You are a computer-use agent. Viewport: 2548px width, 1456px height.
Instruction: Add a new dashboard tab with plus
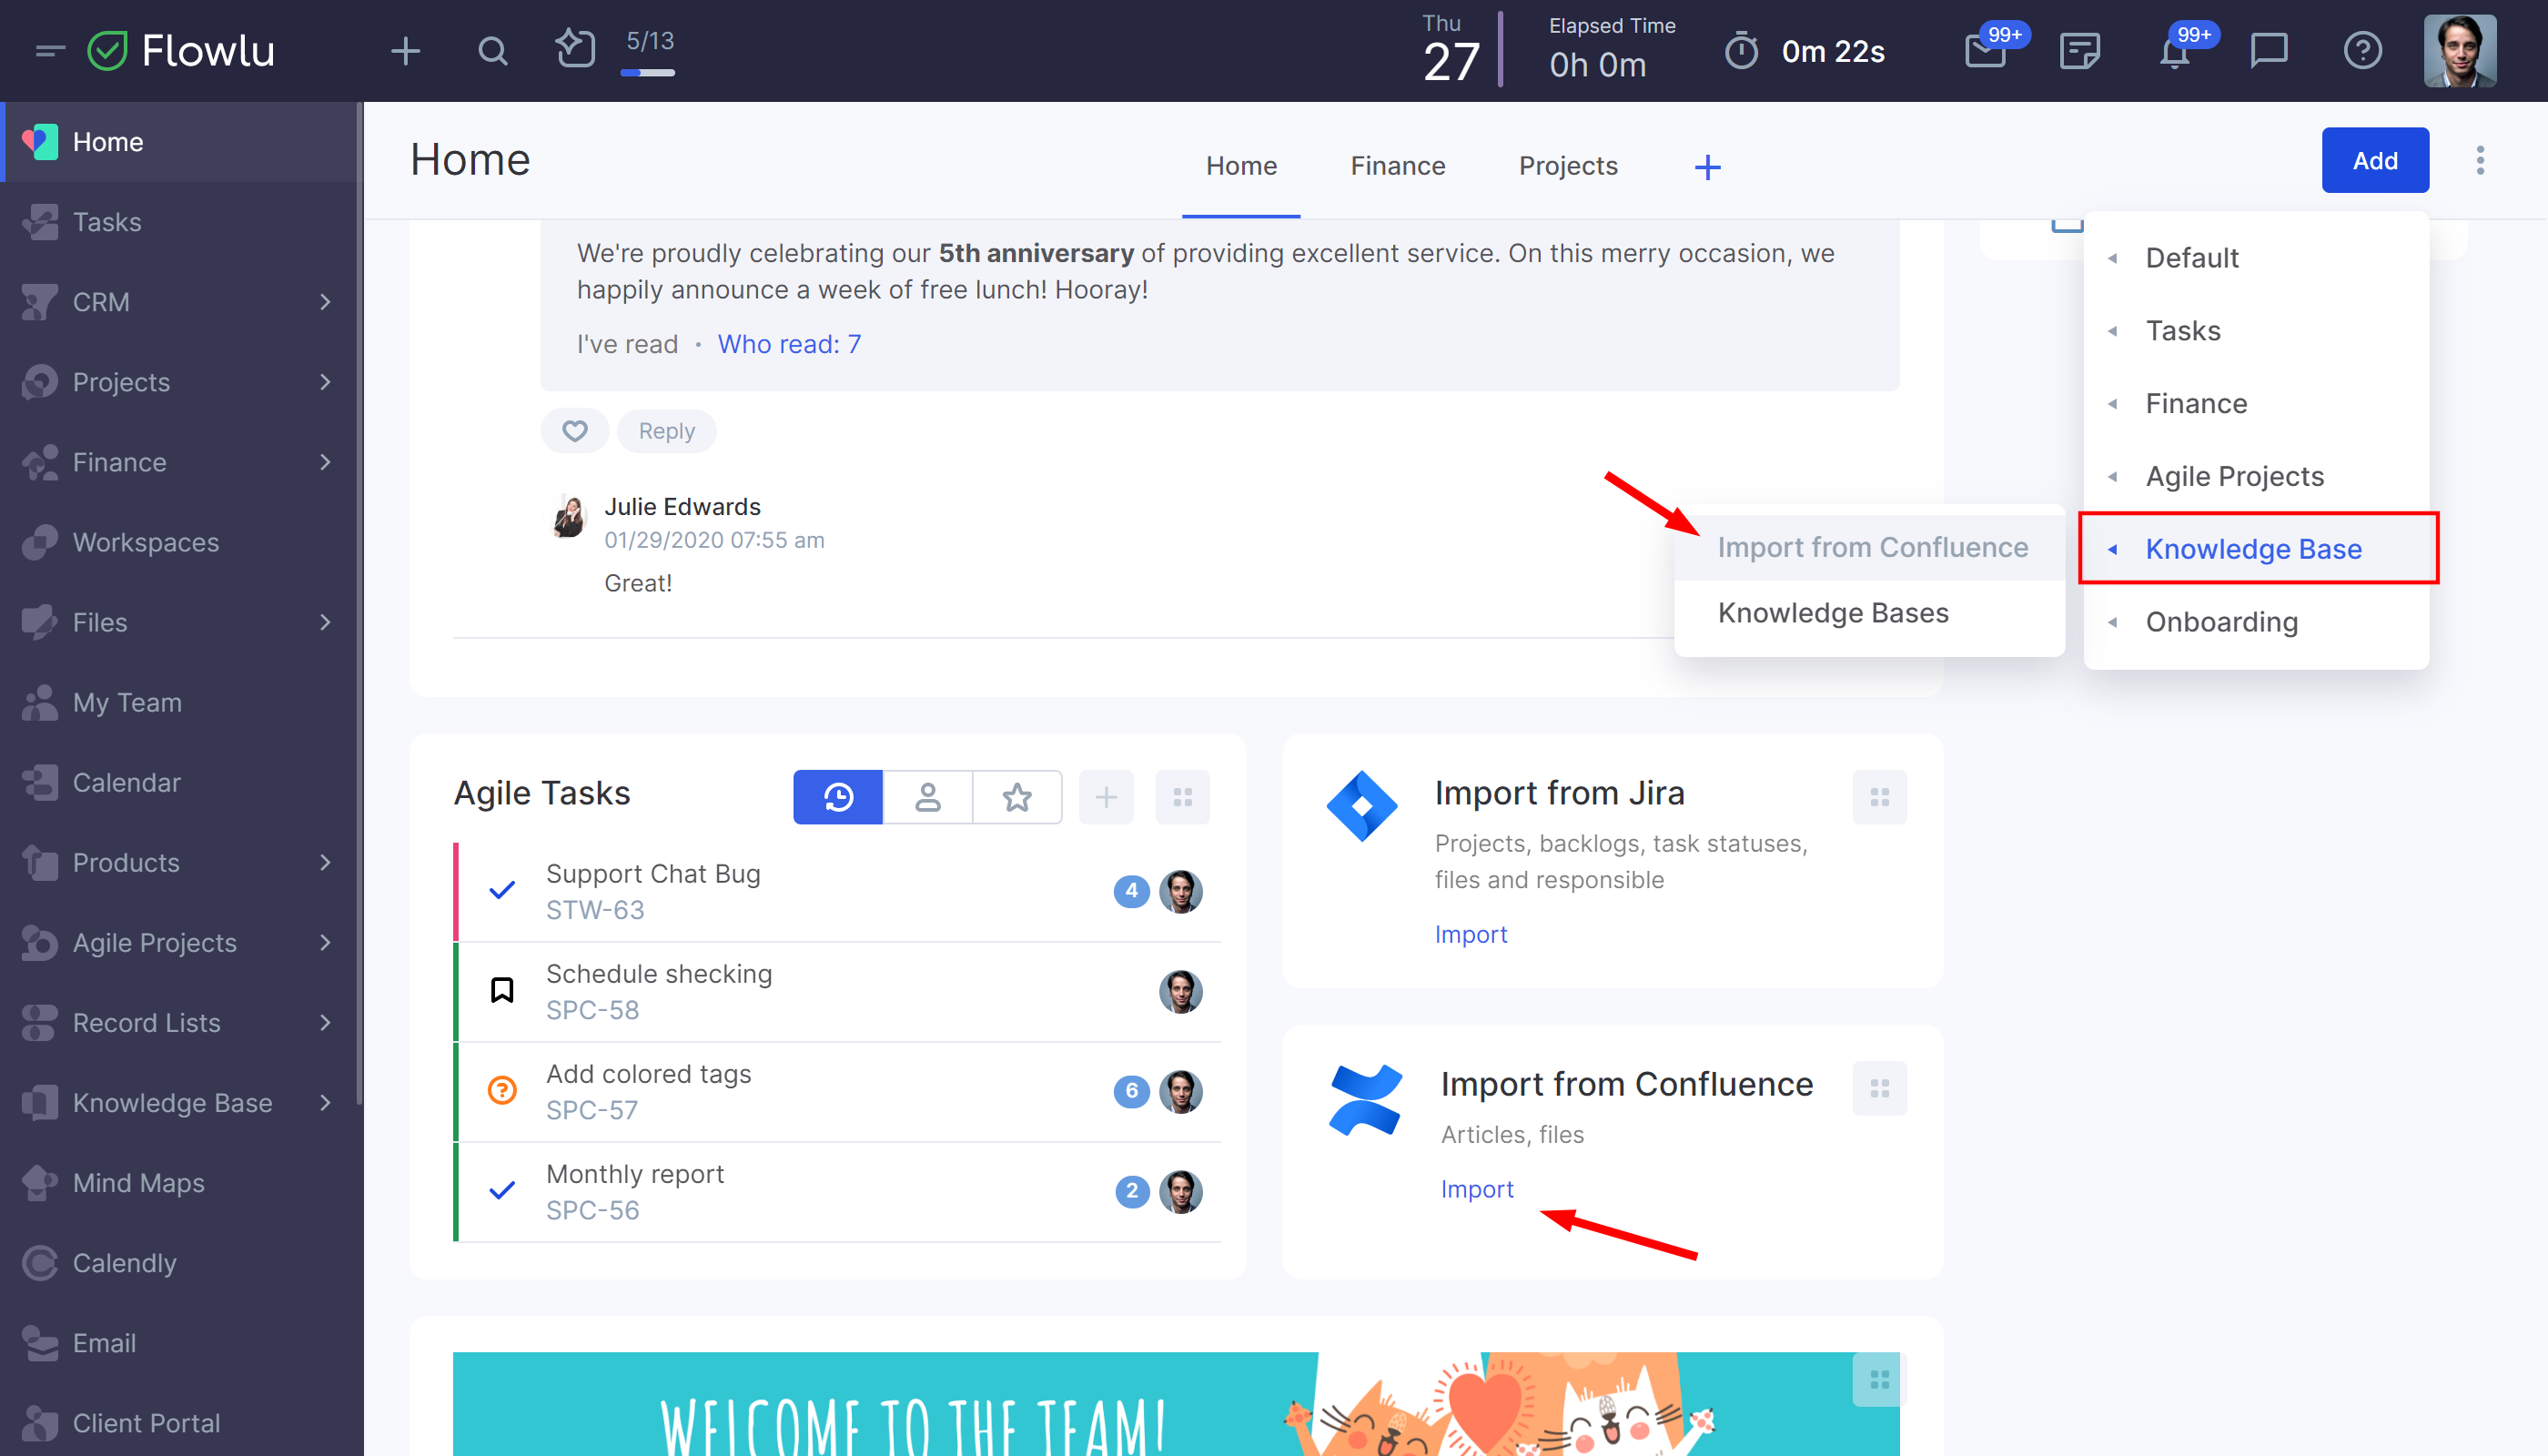1707,167
